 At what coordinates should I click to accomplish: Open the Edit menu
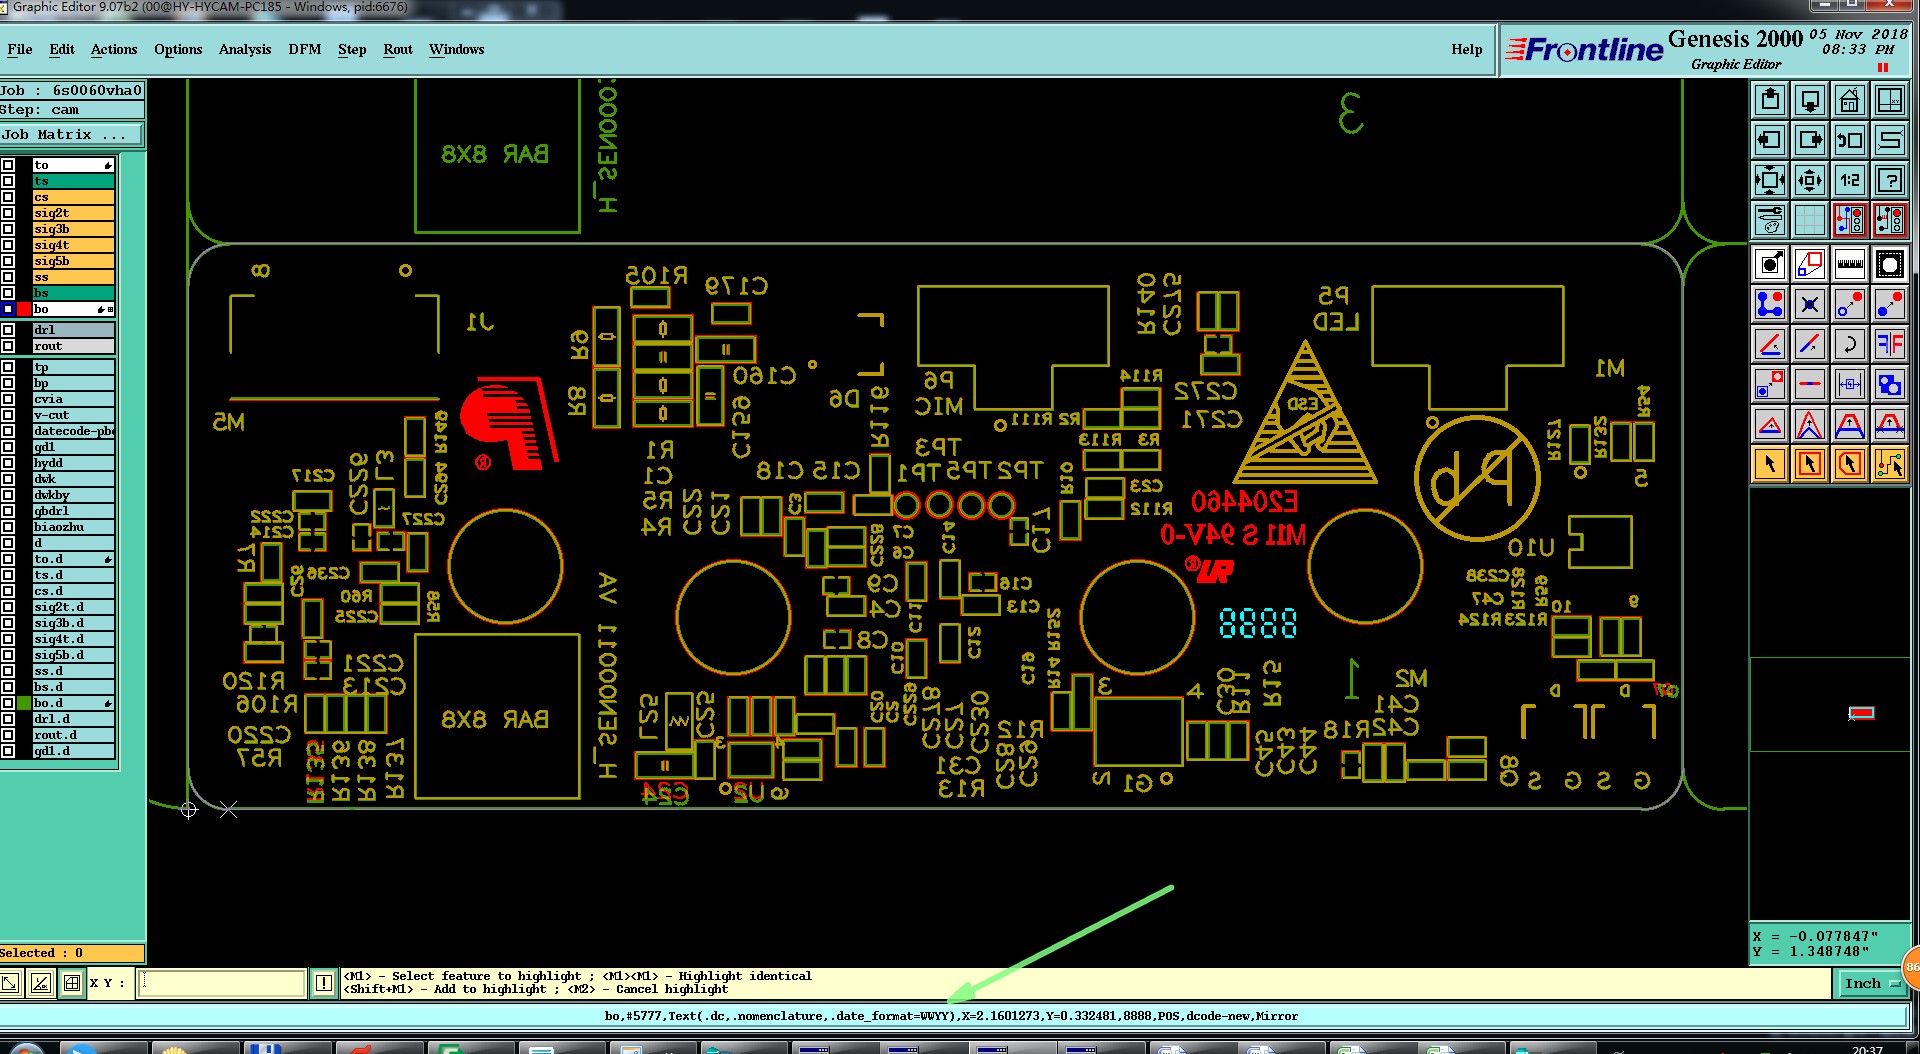[x=62, y=49]
